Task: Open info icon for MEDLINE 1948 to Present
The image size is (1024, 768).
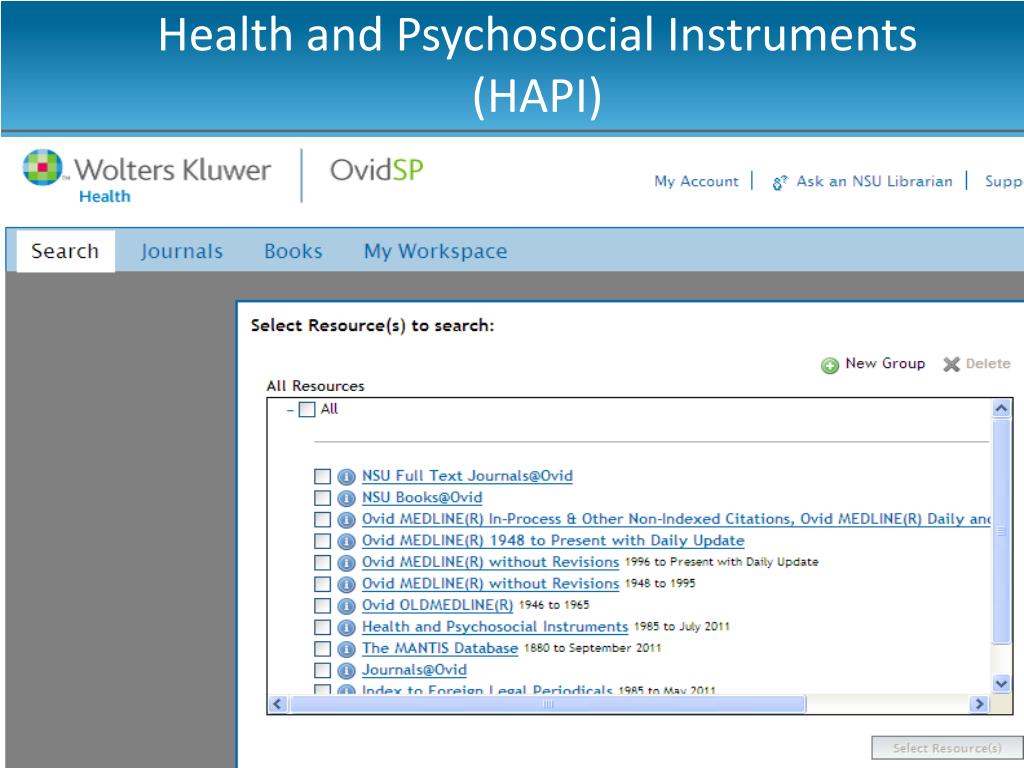Action: click(x=346, y=541)
